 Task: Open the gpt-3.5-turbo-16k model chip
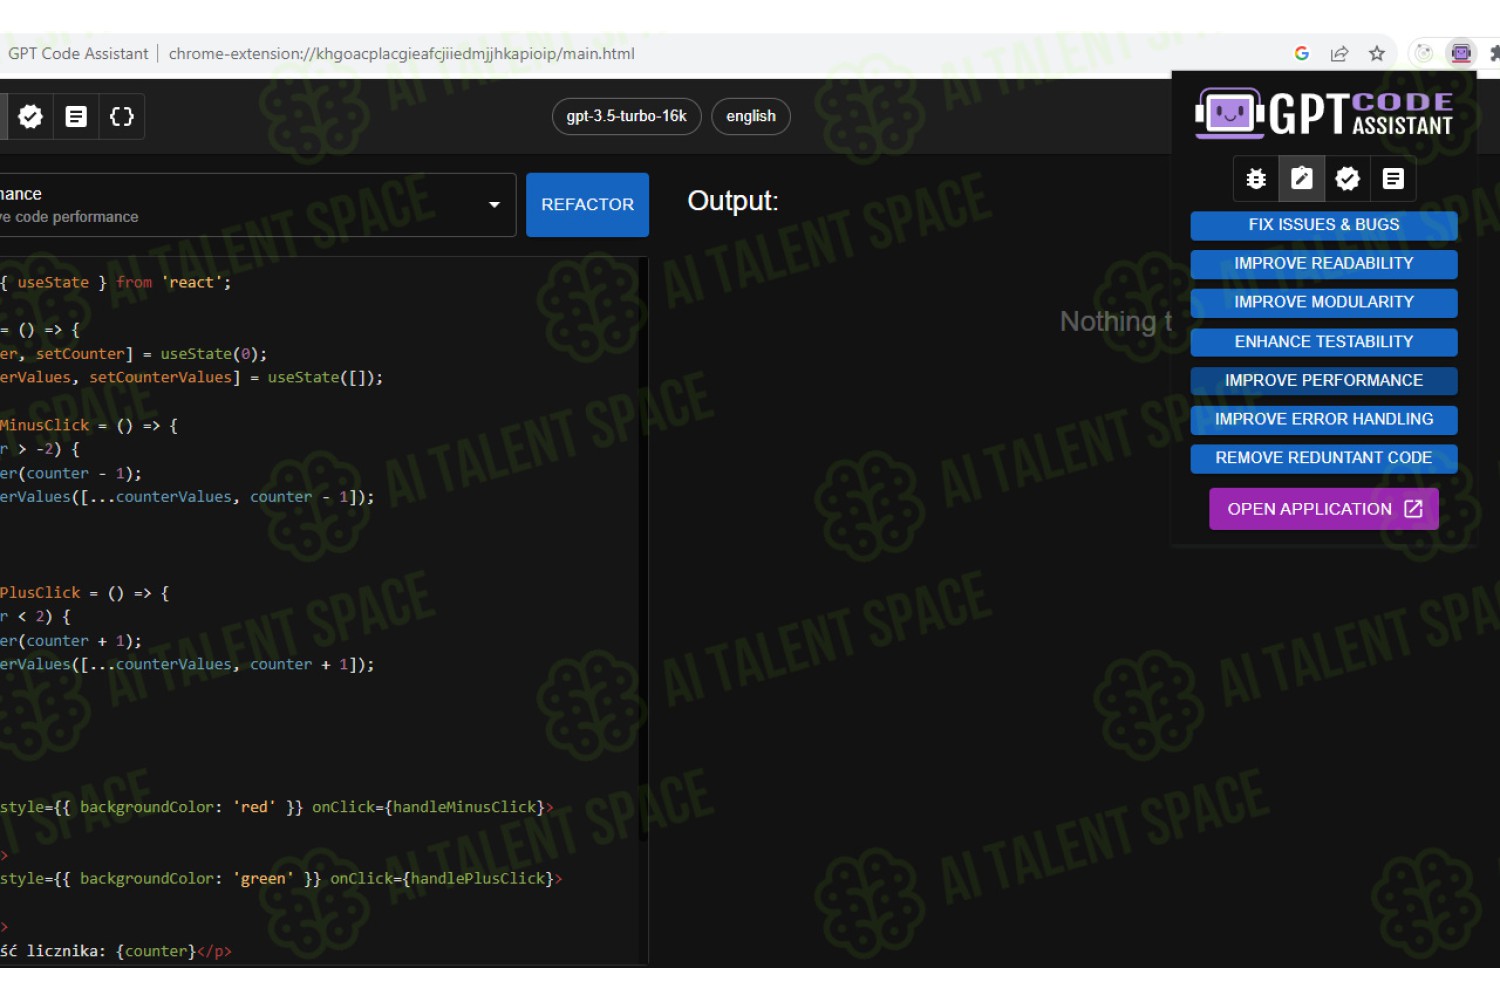[627, 117]
